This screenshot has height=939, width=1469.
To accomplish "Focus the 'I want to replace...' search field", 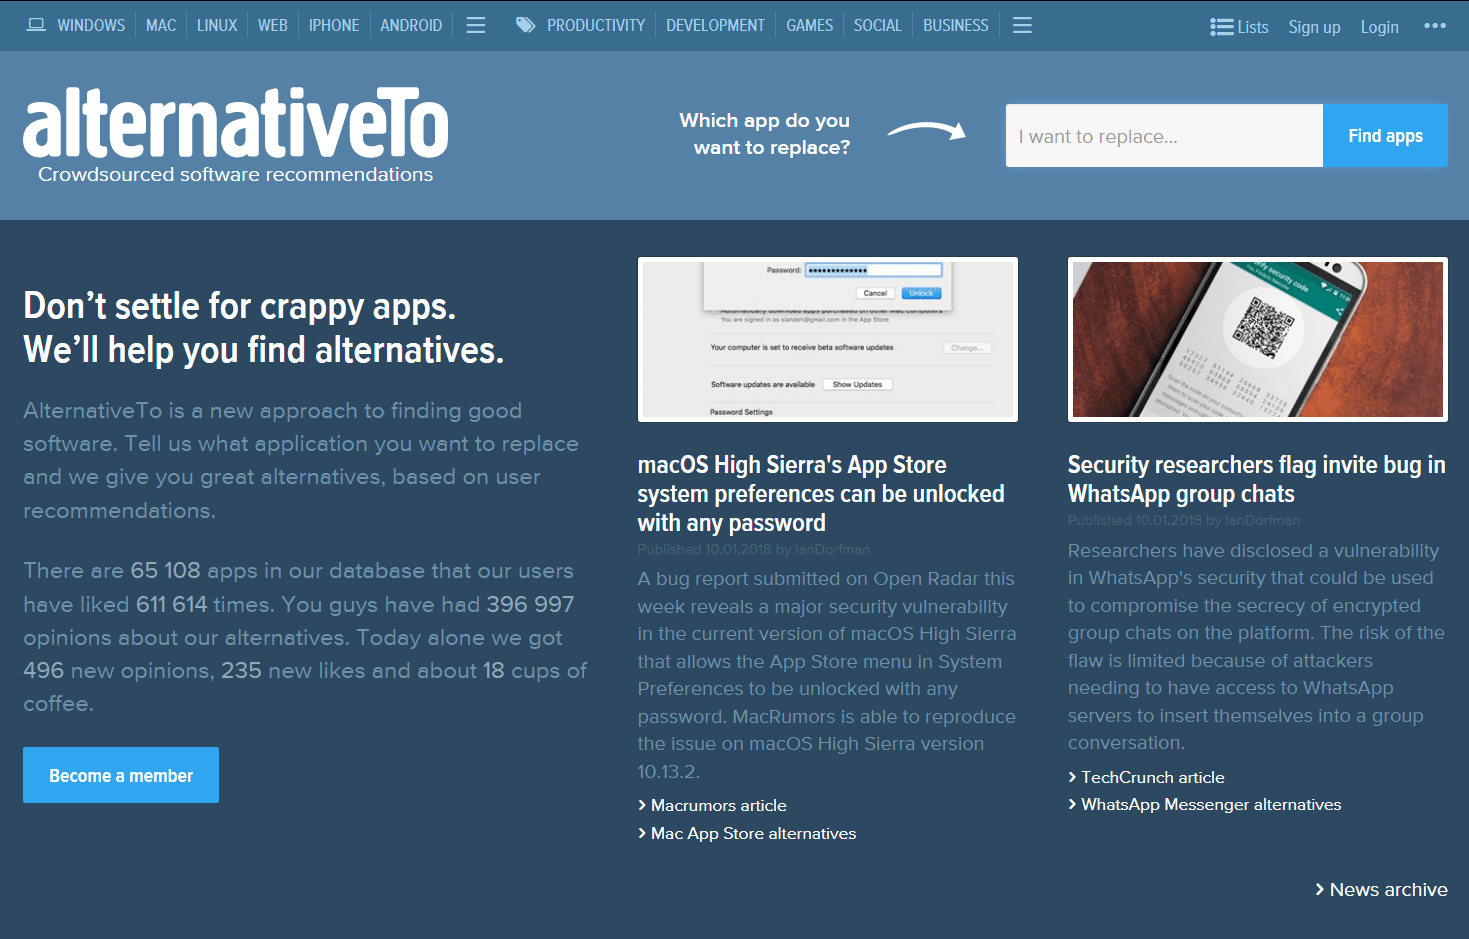I will (x=1164, y=136).
